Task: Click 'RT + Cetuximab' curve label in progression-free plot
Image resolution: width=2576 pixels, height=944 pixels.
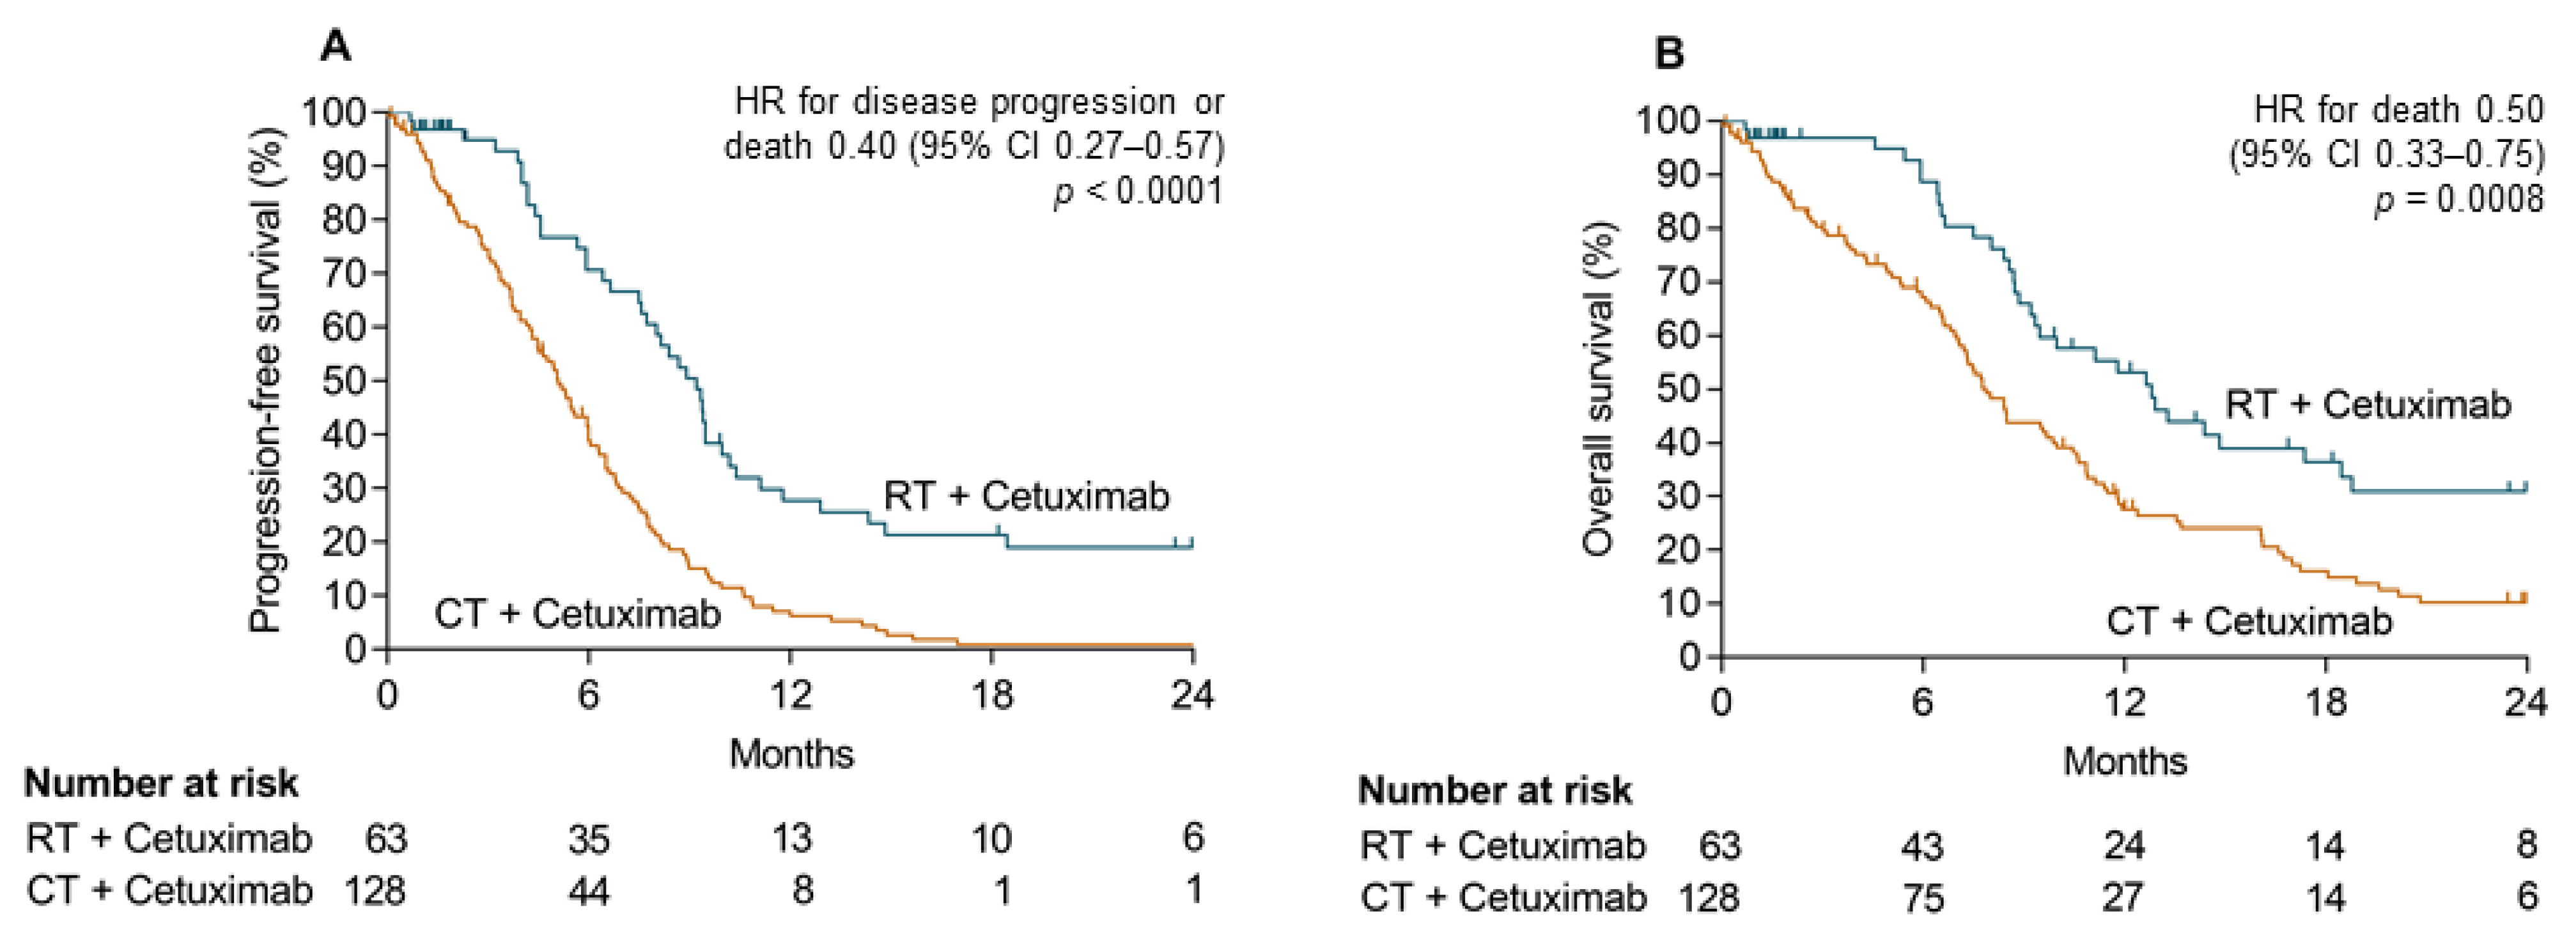Action: click(1026, 496)
